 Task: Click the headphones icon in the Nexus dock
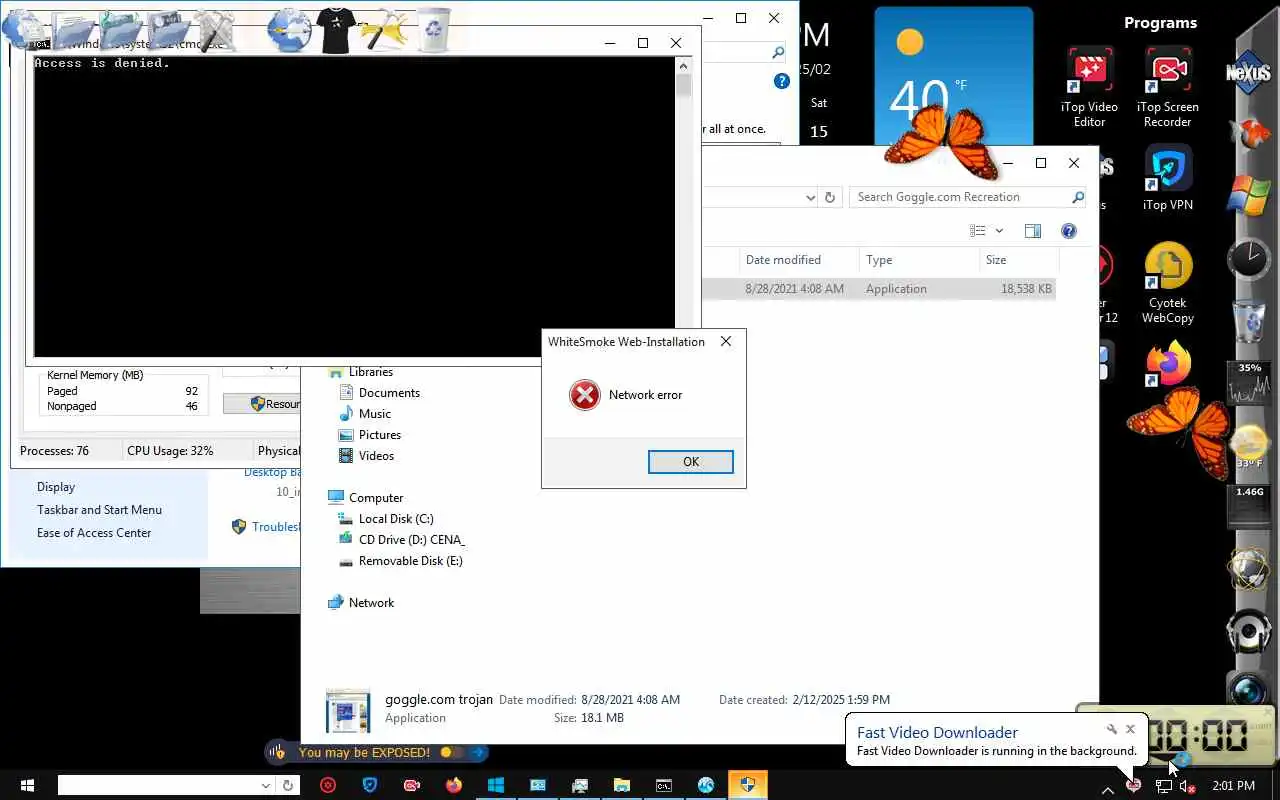pos(1249,630)
